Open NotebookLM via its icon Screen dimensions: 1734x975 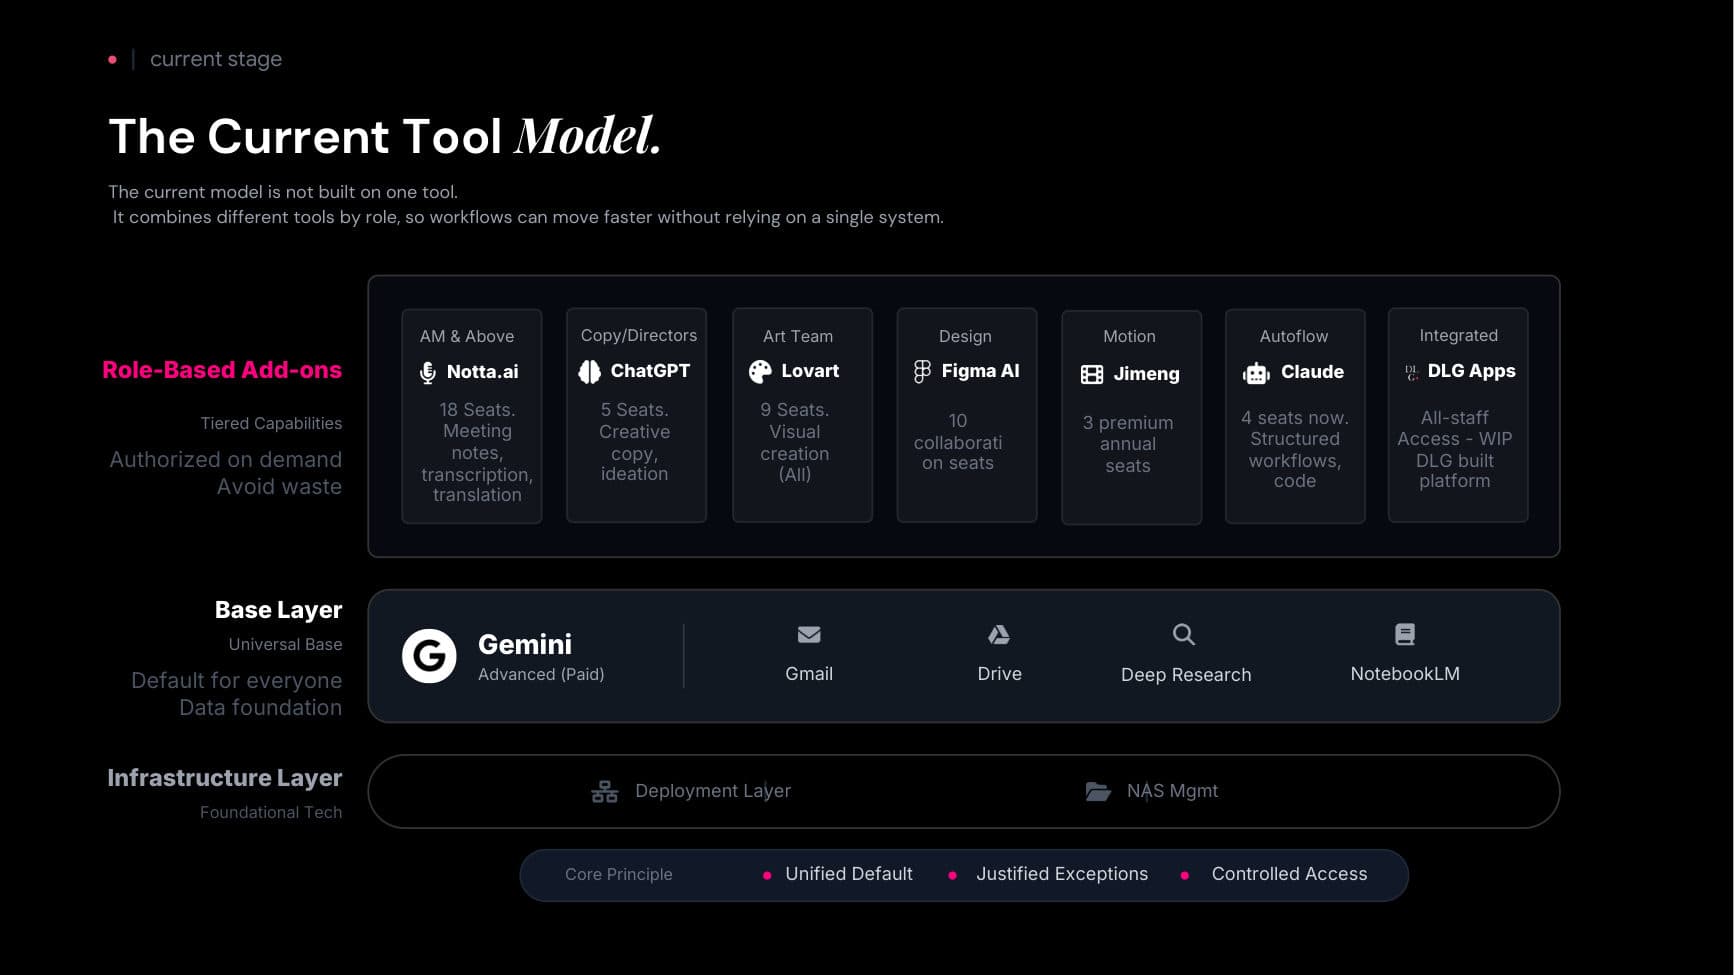coord(1404,633)
